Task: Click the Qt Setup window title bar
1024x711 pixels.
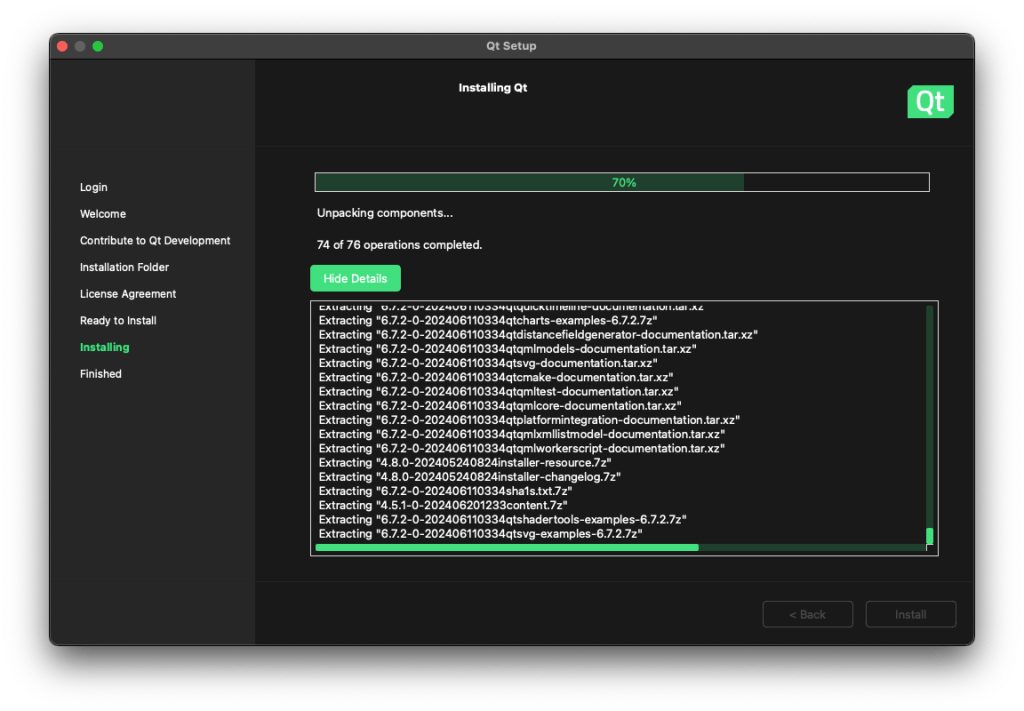Action: [511, 46]
